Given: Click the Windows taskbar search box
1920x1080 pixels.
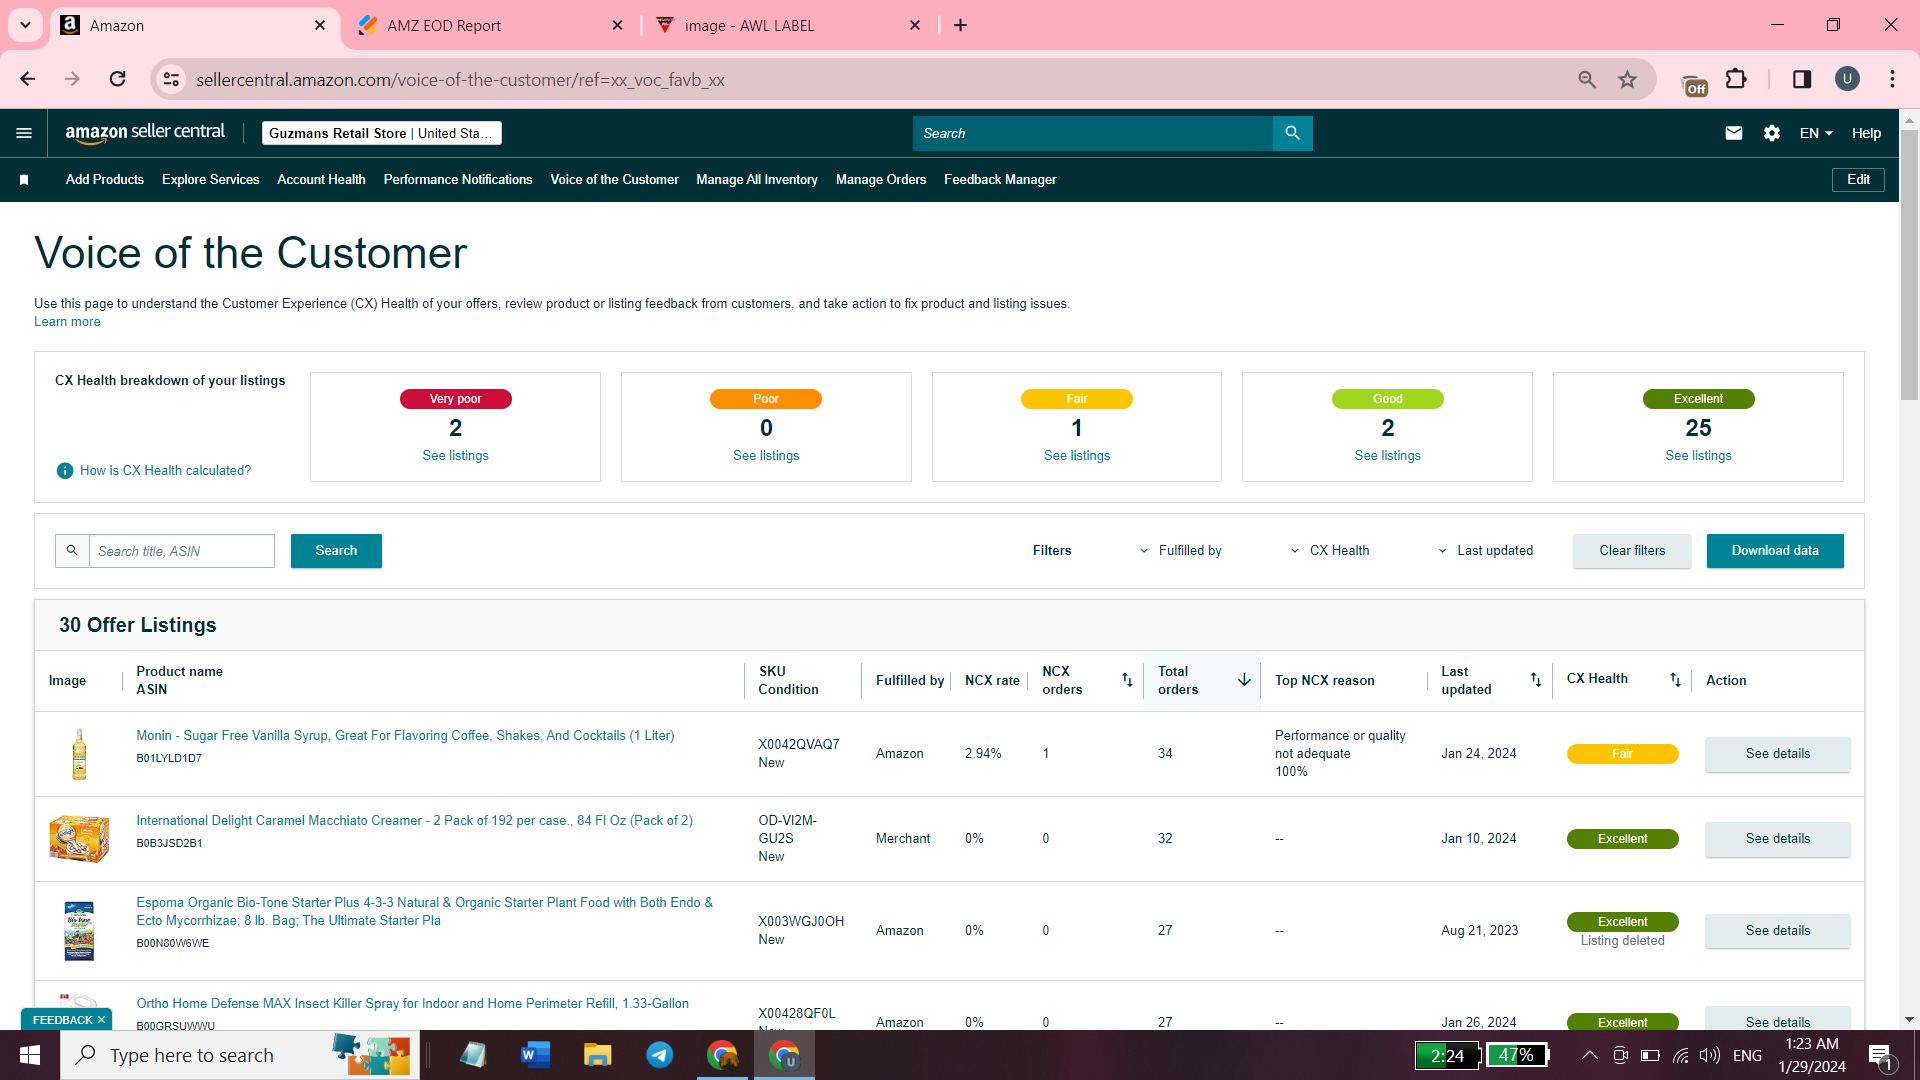Looking at the screenshot, I should (x=240, y=1055).
